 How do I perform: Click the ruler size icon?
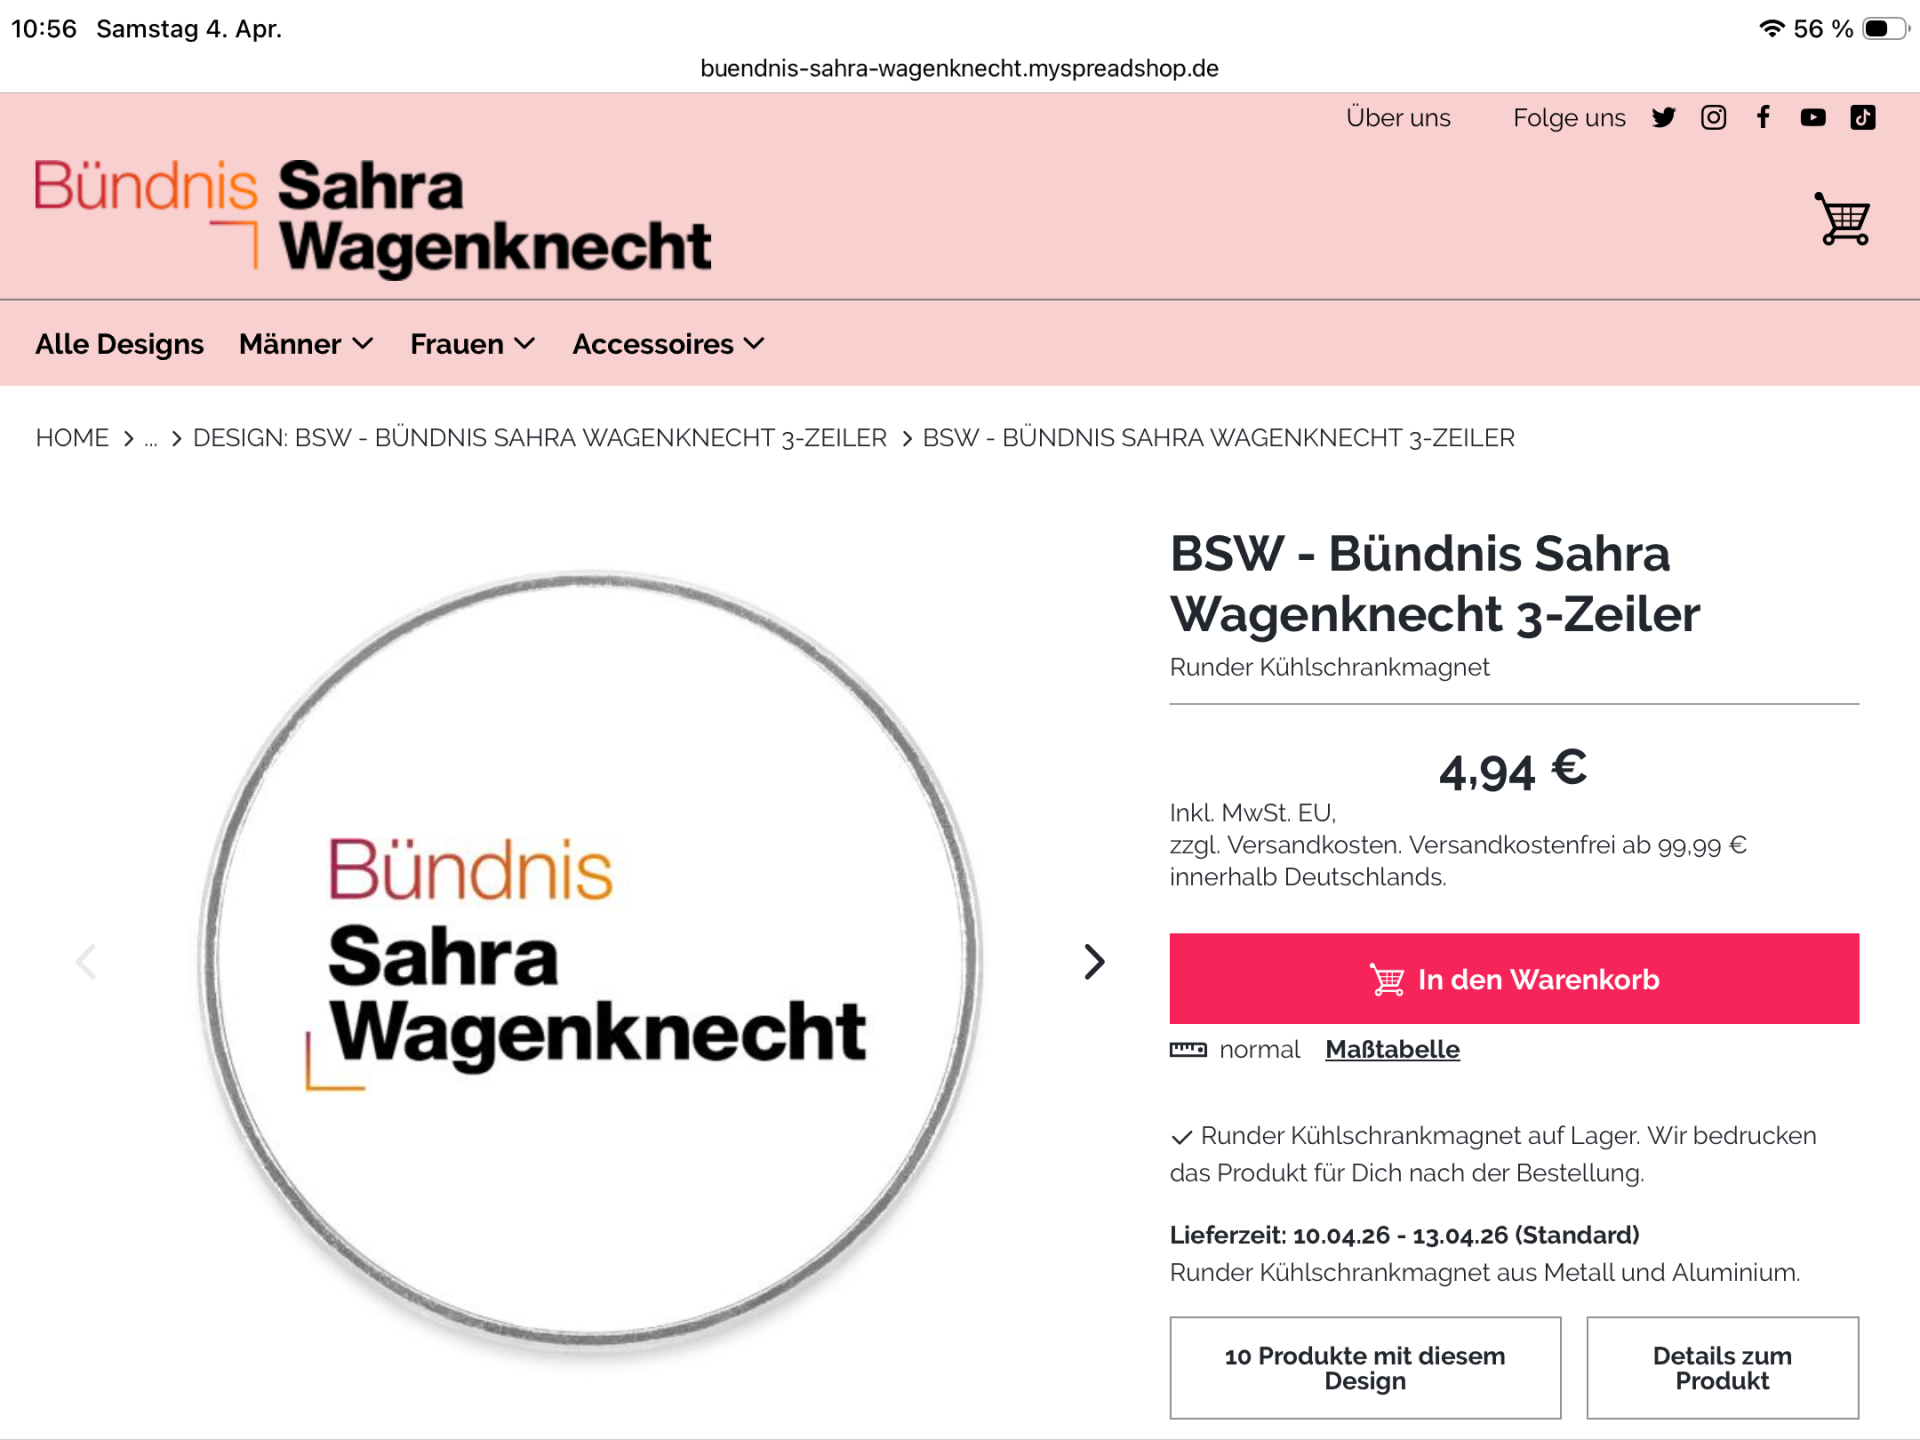click(1188, 1050)
